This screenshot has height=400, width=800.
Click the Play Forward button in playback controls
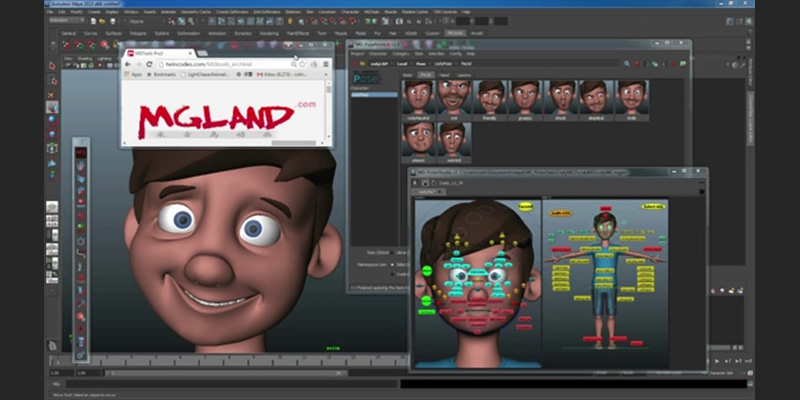point(717,361)
